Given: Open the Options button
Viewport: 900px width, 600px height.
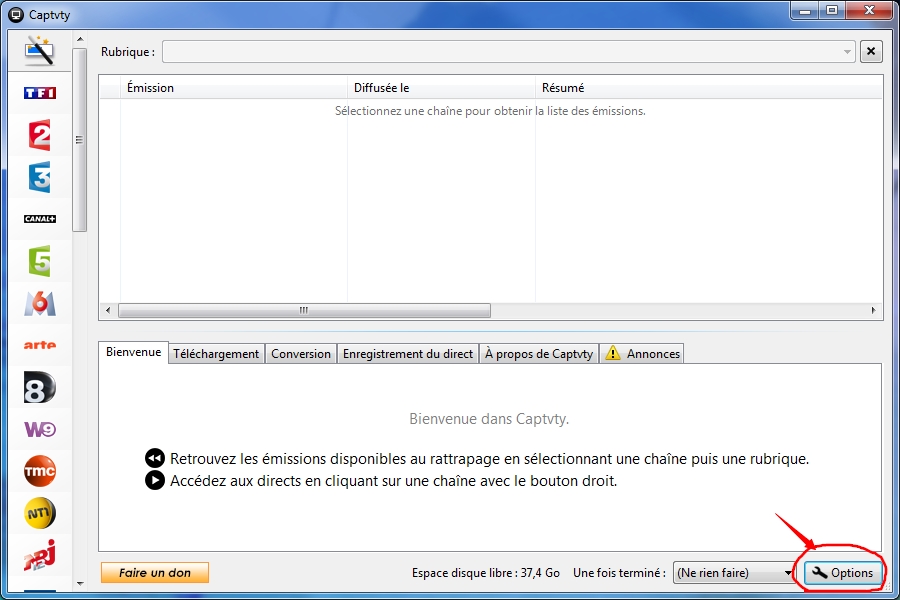Looking at the screenshot, I should [x=843, y=572].
